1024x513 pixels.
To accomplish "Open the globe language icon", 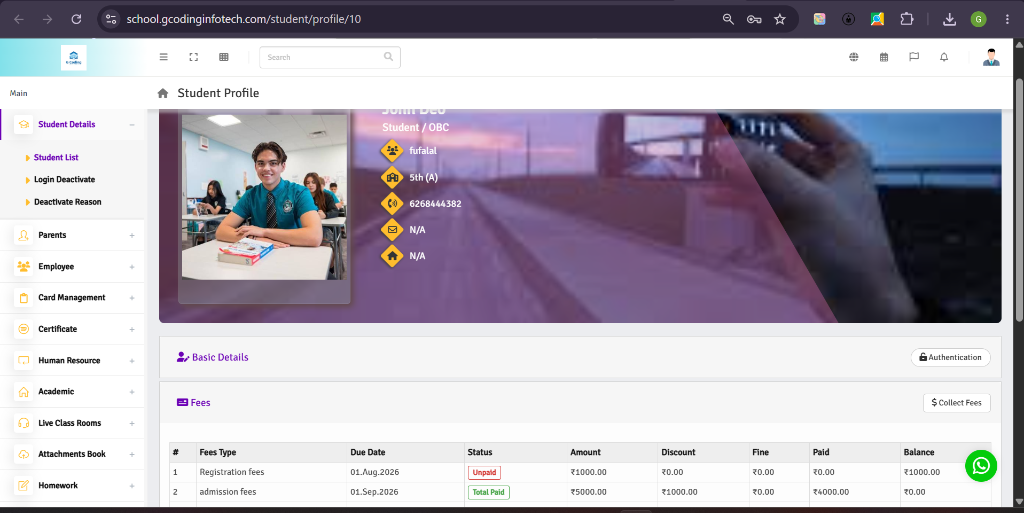I will [854, 57].
